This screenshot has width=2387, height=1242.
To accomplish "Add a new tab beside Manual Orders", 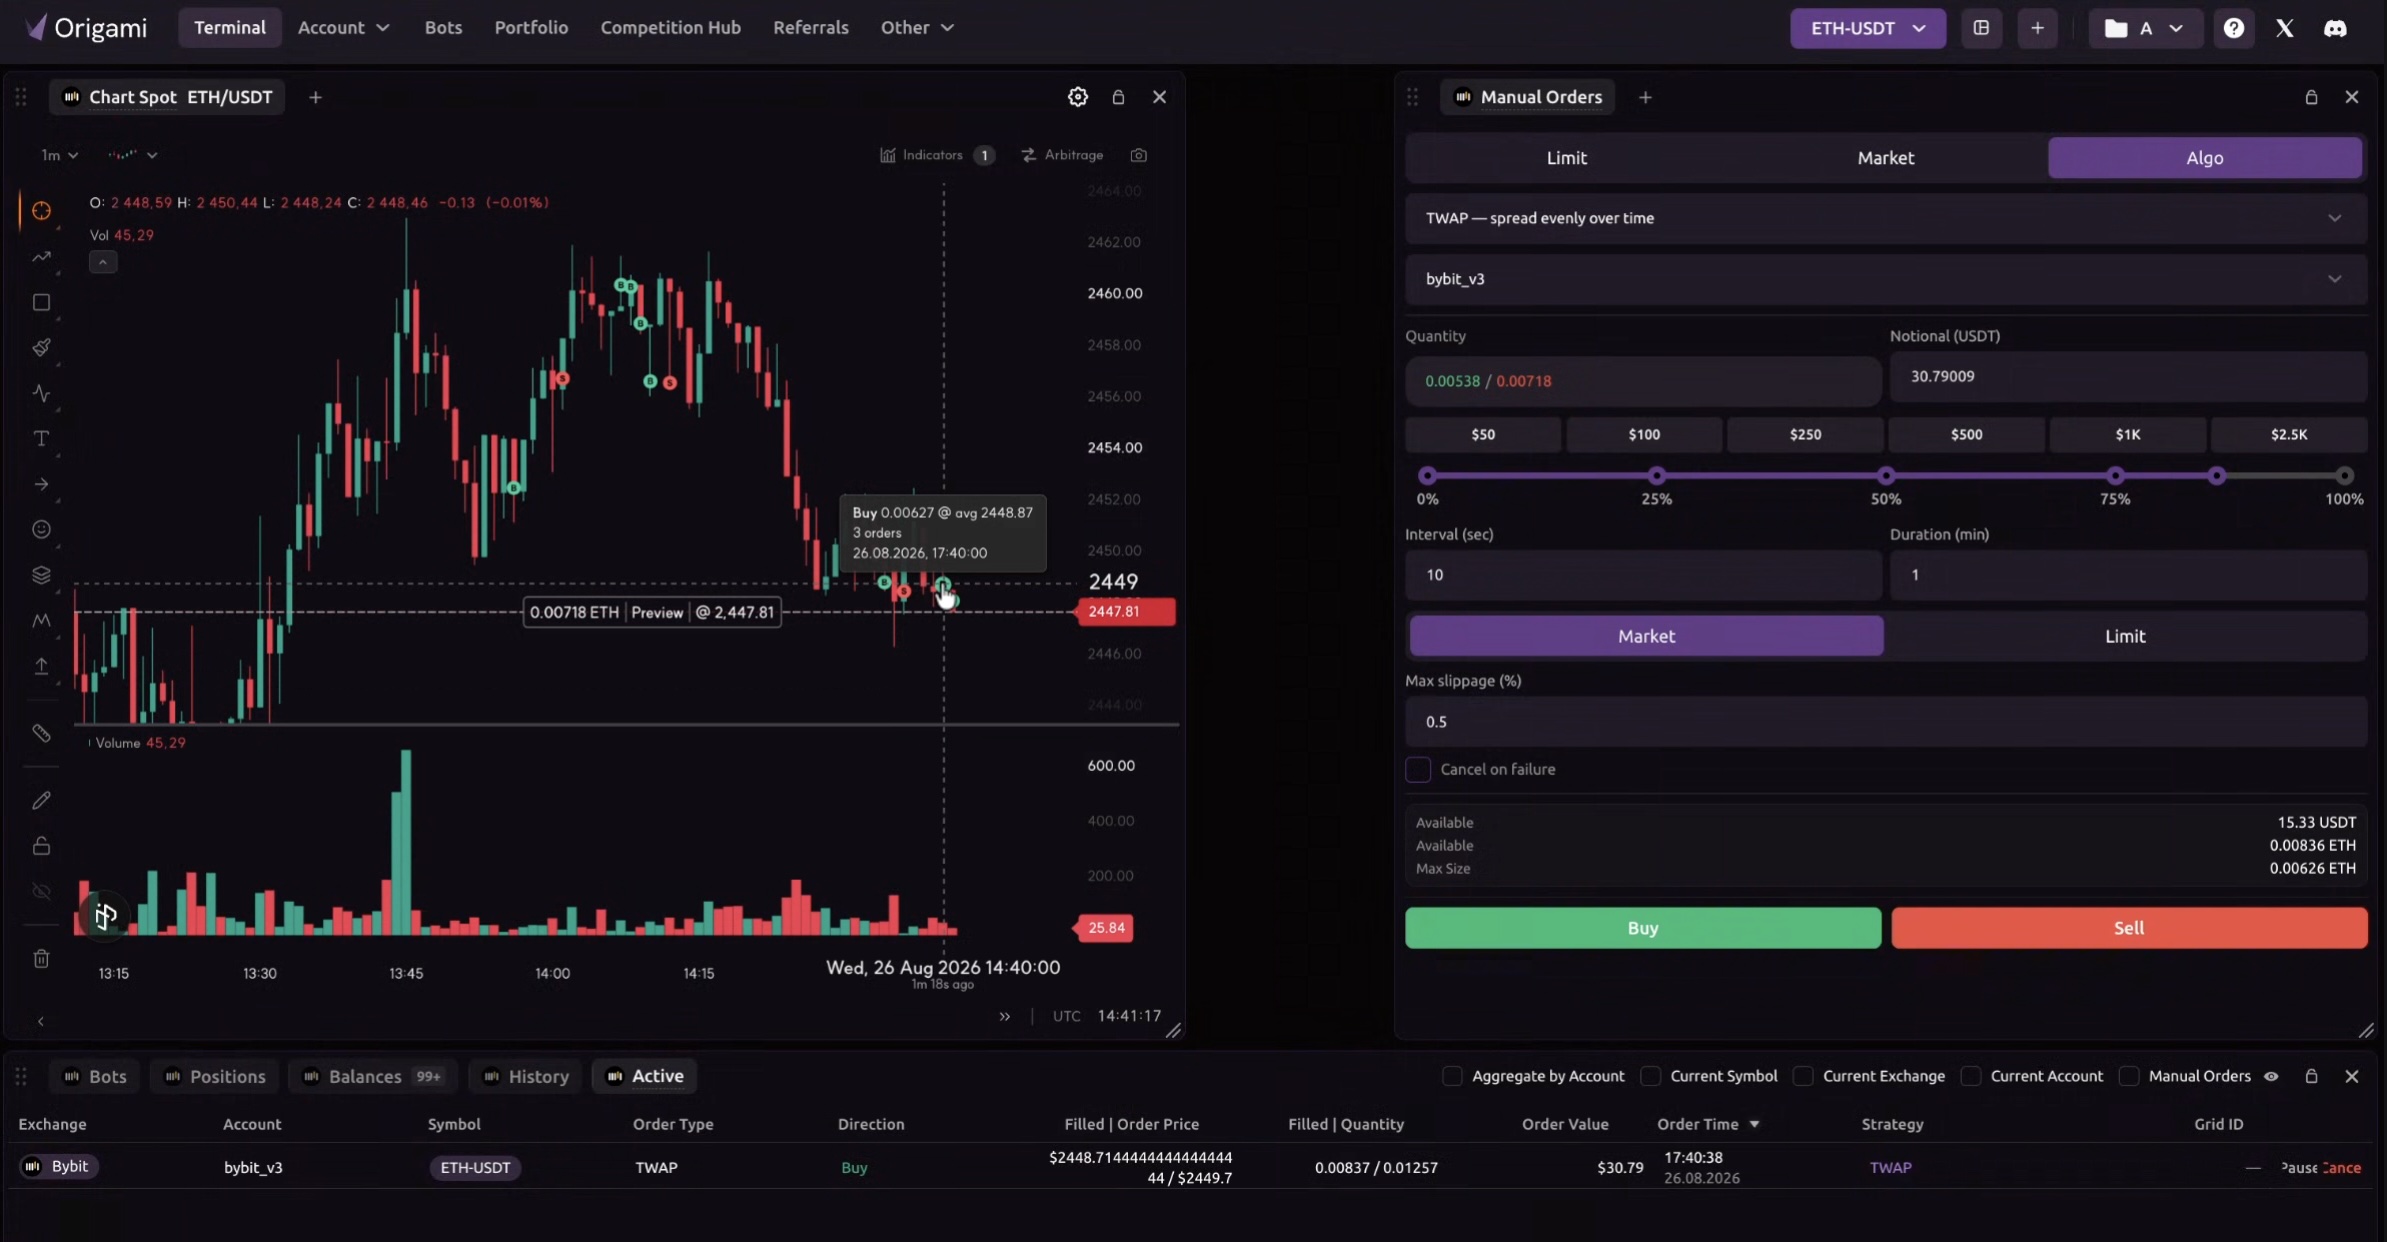I will click(1645, 97).
